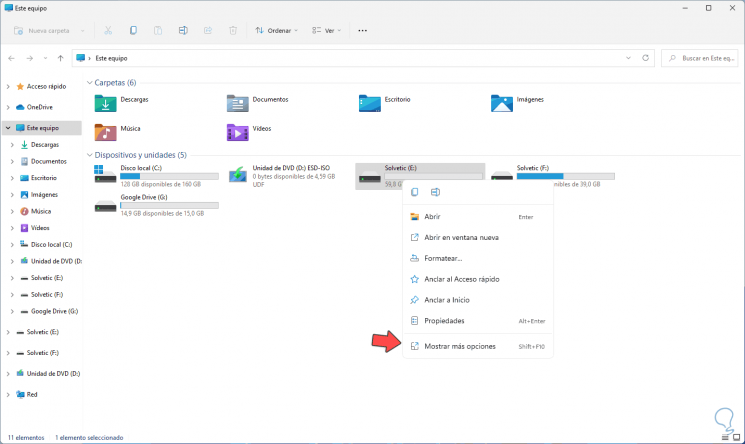Select Música in sidebar tree

[41, 211]
